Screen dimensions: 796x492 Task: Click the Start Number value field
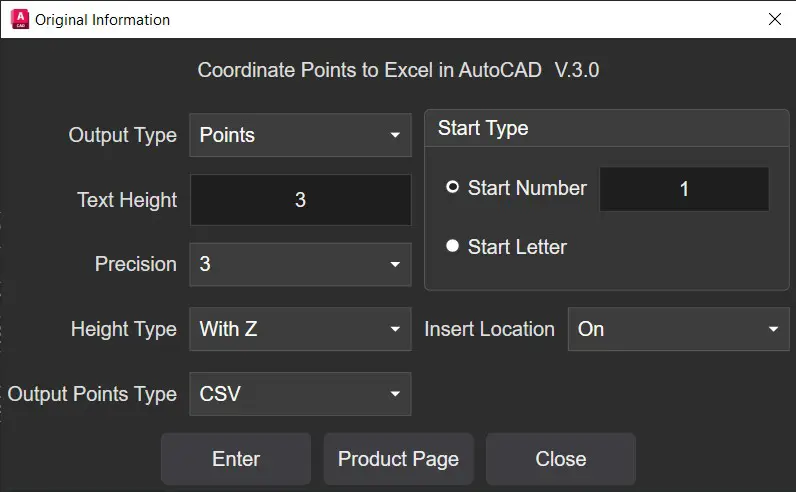click(684, 189)
